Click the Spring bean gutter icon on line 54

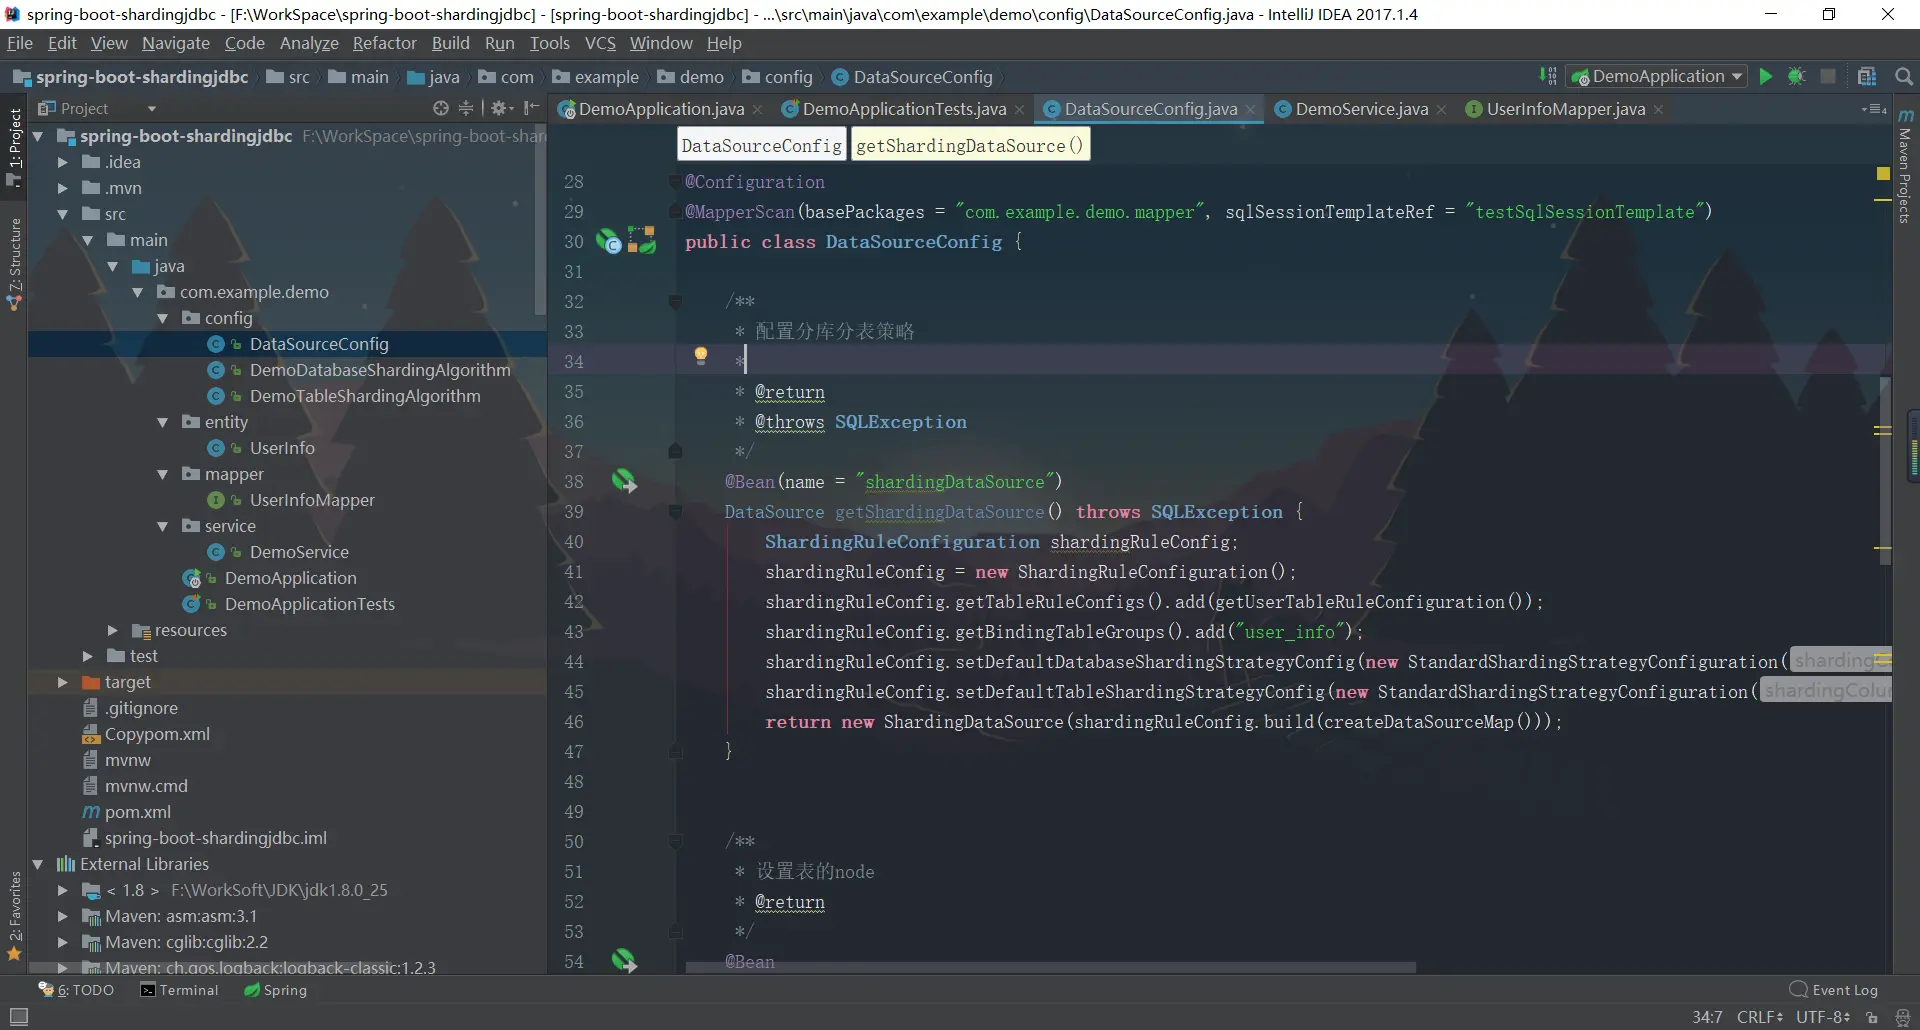pos(624,961)
